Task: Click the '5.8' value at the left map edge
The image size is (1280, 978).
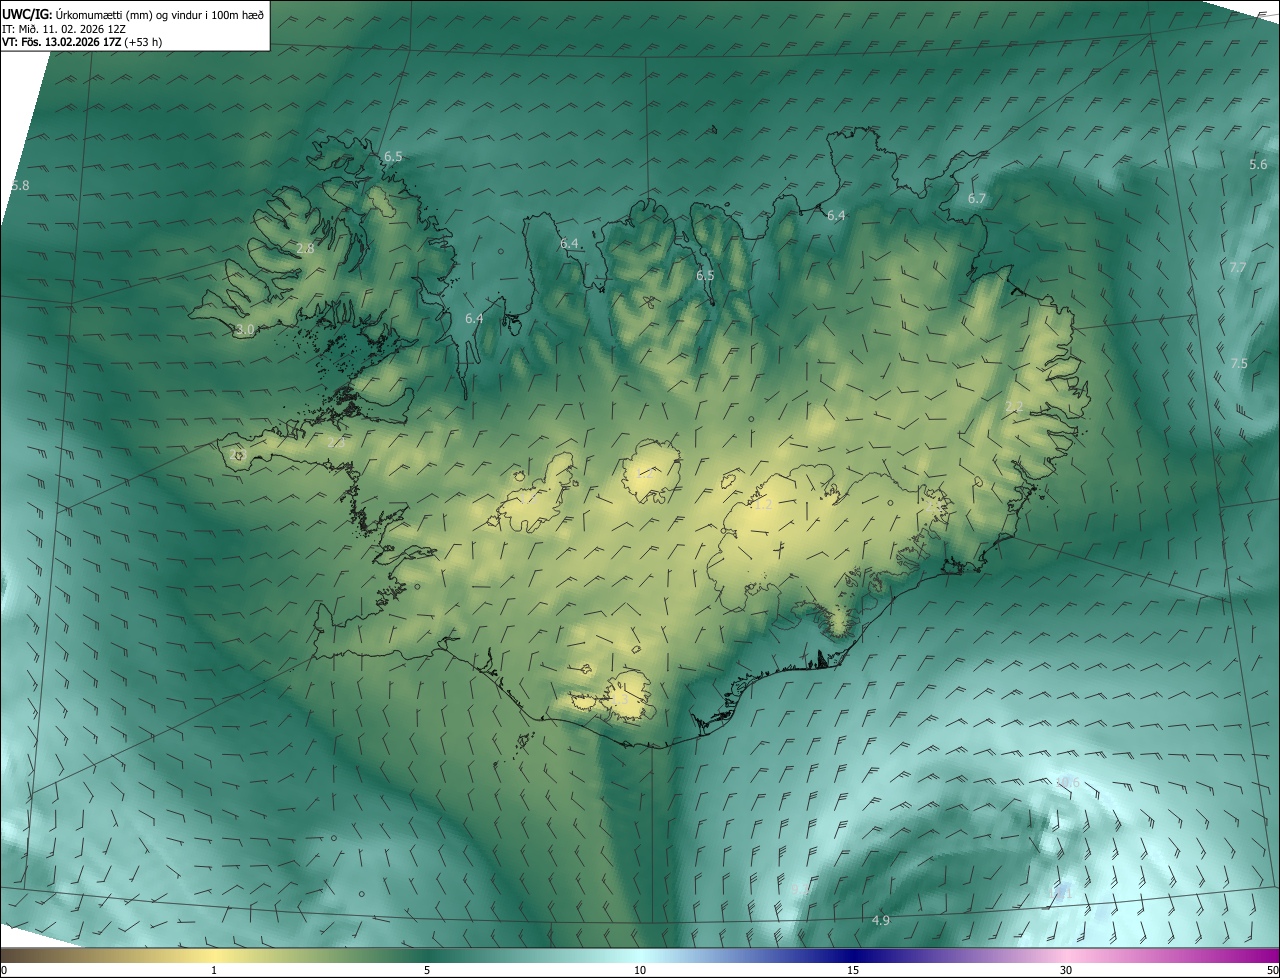Action: 20,186
